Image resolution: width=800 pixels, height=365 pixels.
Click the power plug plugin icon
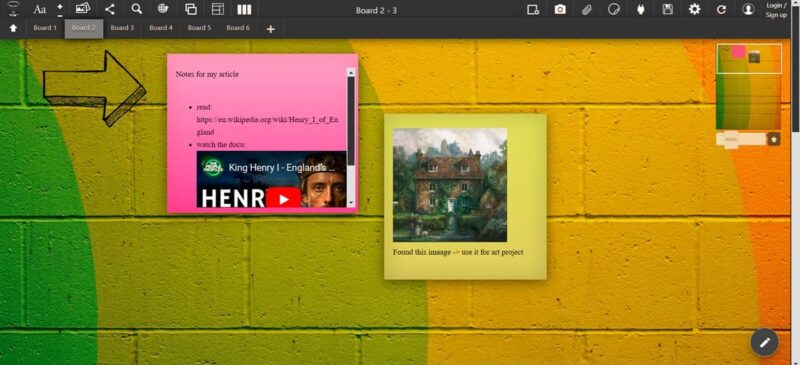(641, 9)
